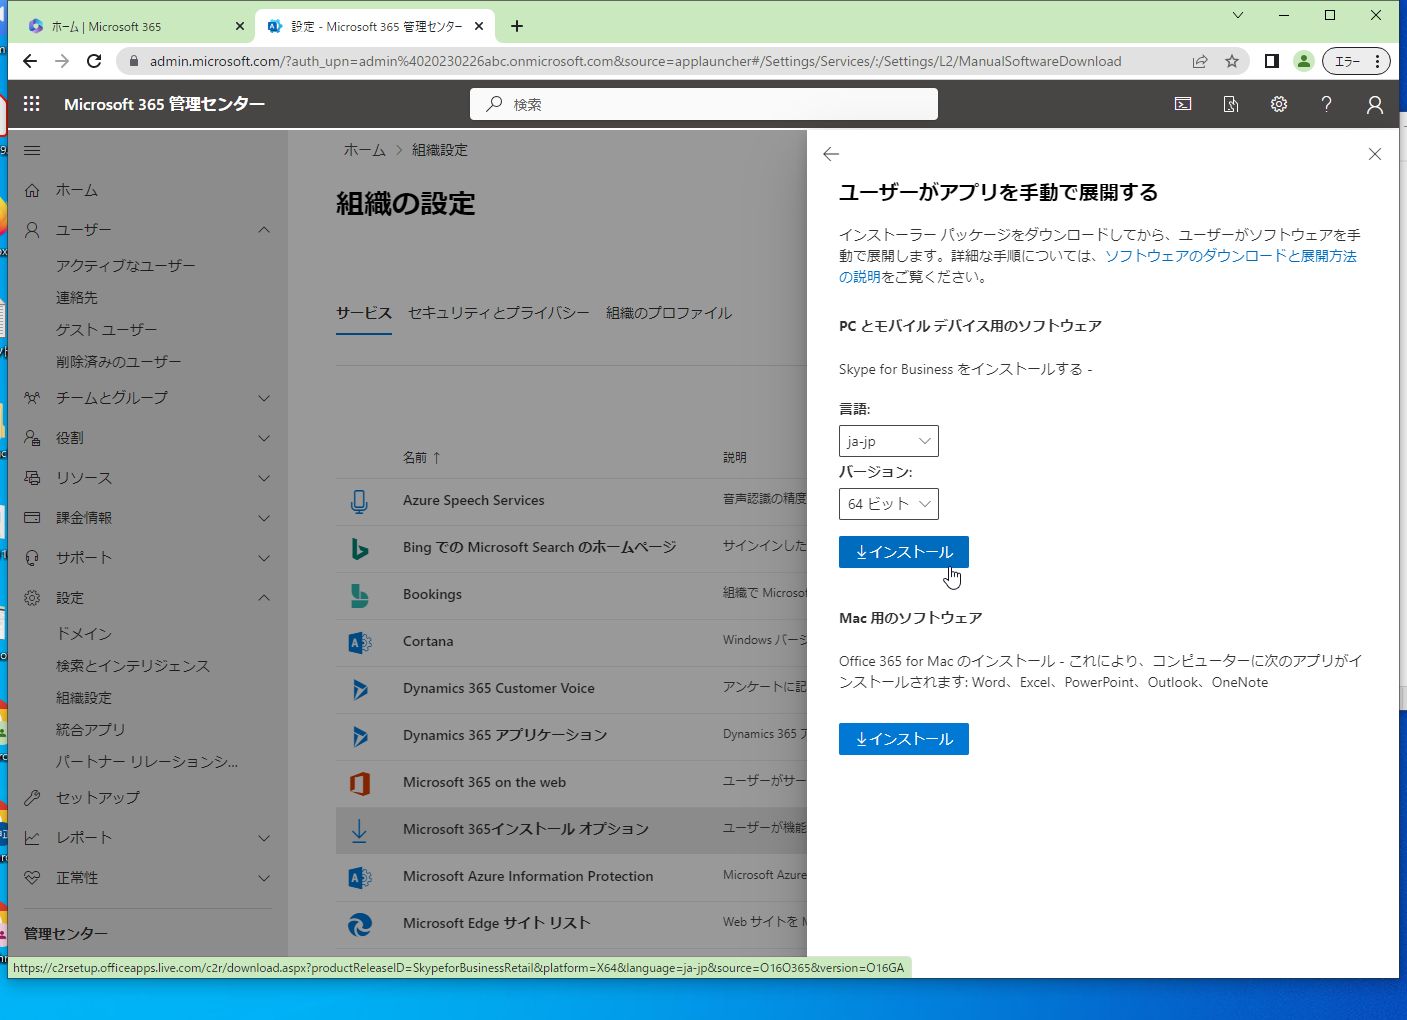Select the Microsoft 365 on the web icon
The height and width of the screenshot is (1020, 1407).
pos(360,783)
